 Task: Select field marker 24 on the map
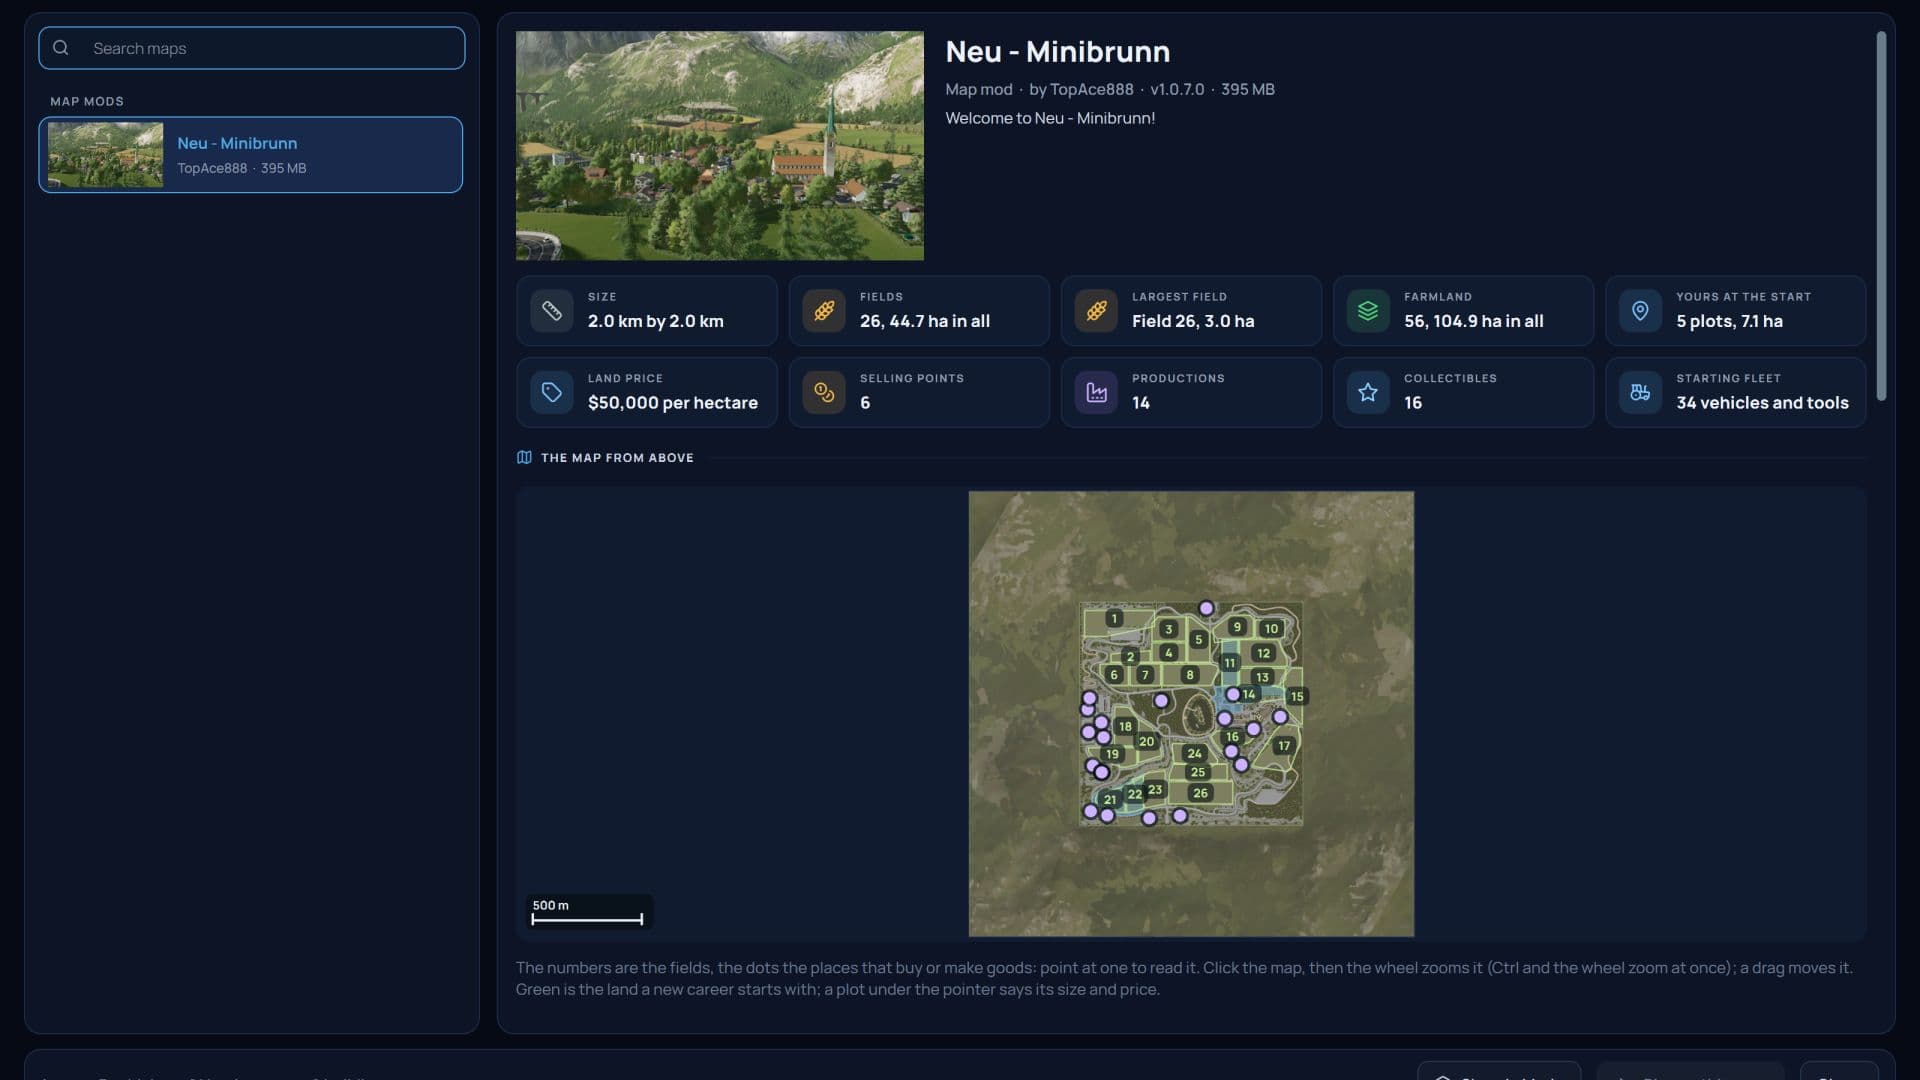1194,754
